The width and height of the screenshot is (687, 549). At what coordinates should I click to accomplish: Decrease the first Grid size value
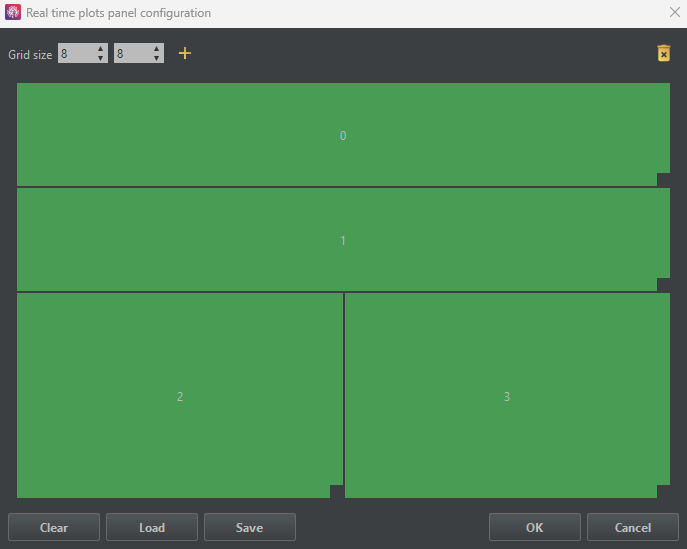coord(101,59)
